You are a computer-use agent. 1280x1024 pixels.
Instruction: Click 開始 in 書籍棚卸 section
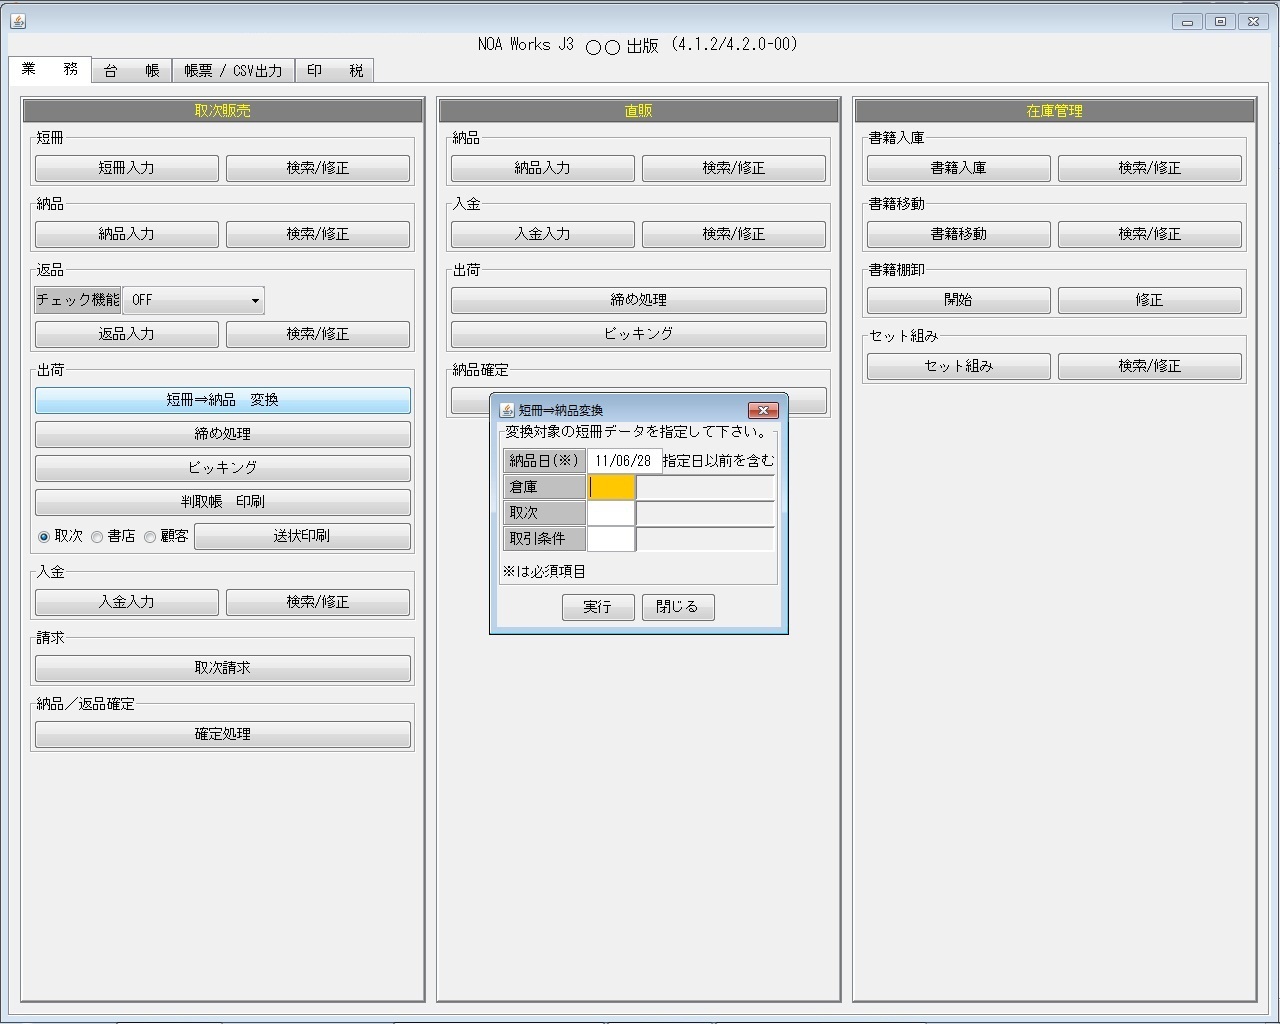pos(959,300)
